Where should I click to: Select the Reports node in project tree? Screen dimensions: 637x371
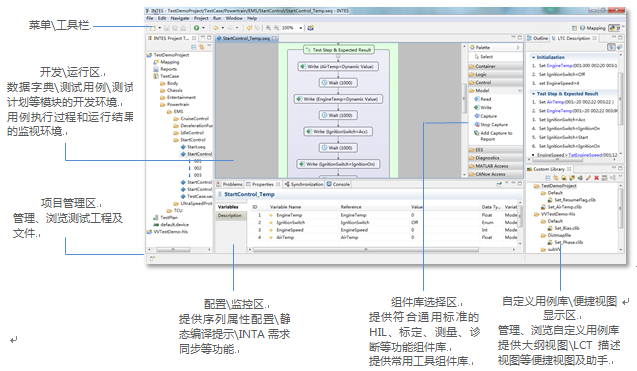[165, 69]
